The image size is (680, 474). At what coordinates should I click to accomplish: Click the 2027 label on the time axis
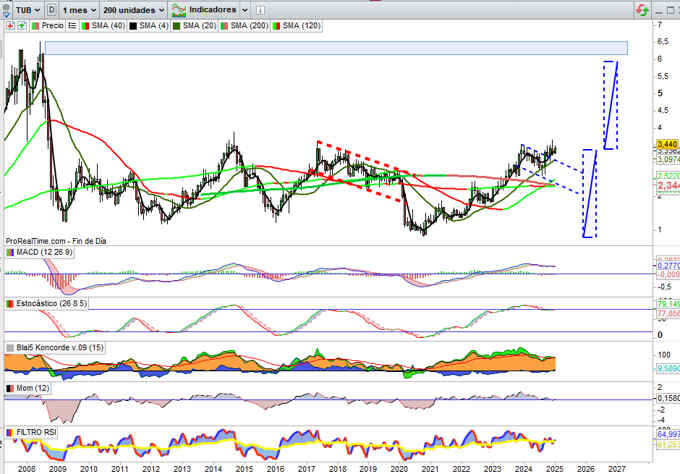617,469
